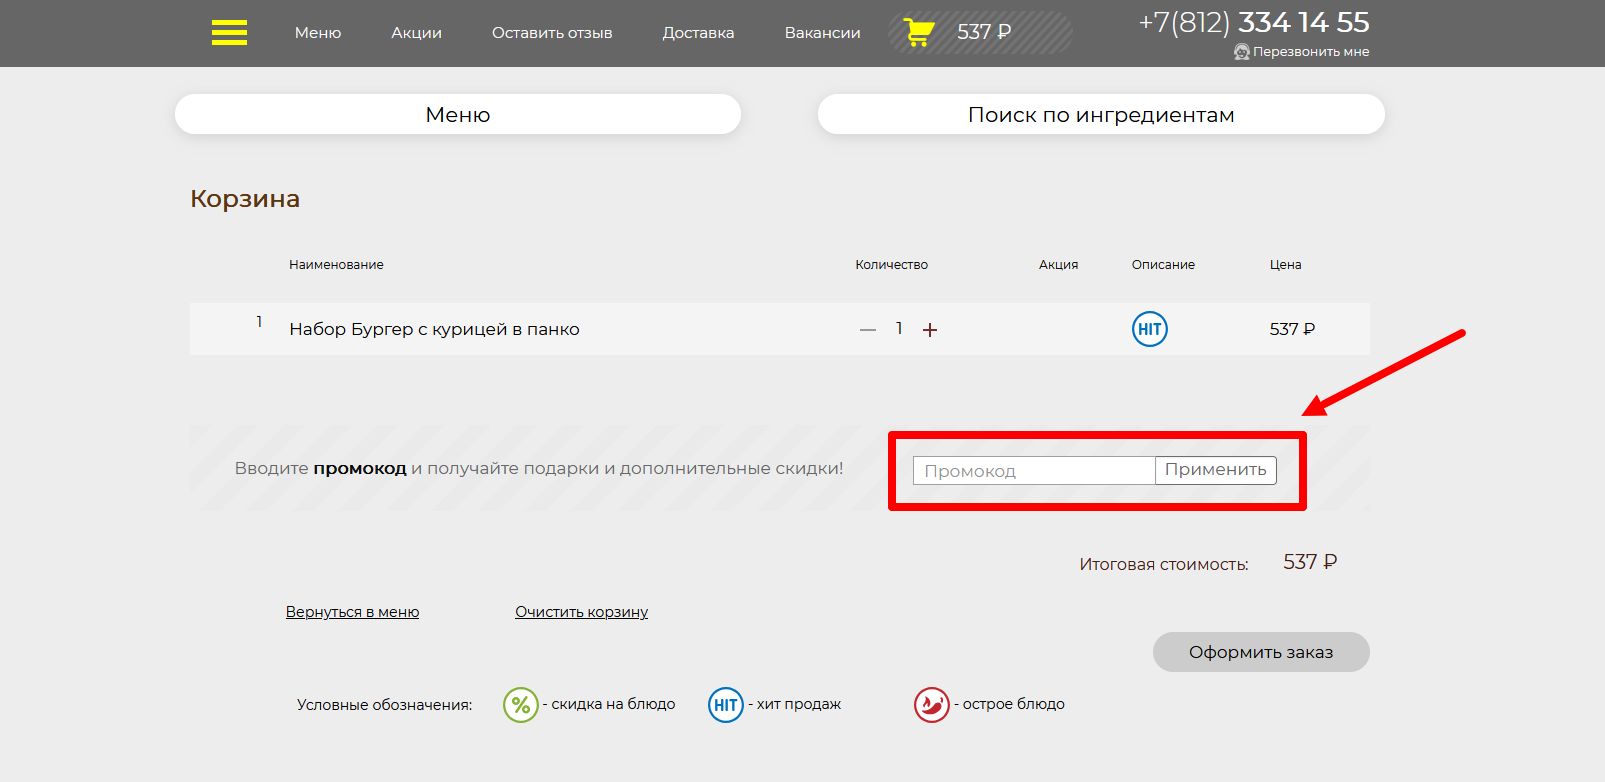The image size is (1605, 782).
Task: Select the large white Меню tab button
Action: (458, 115)
